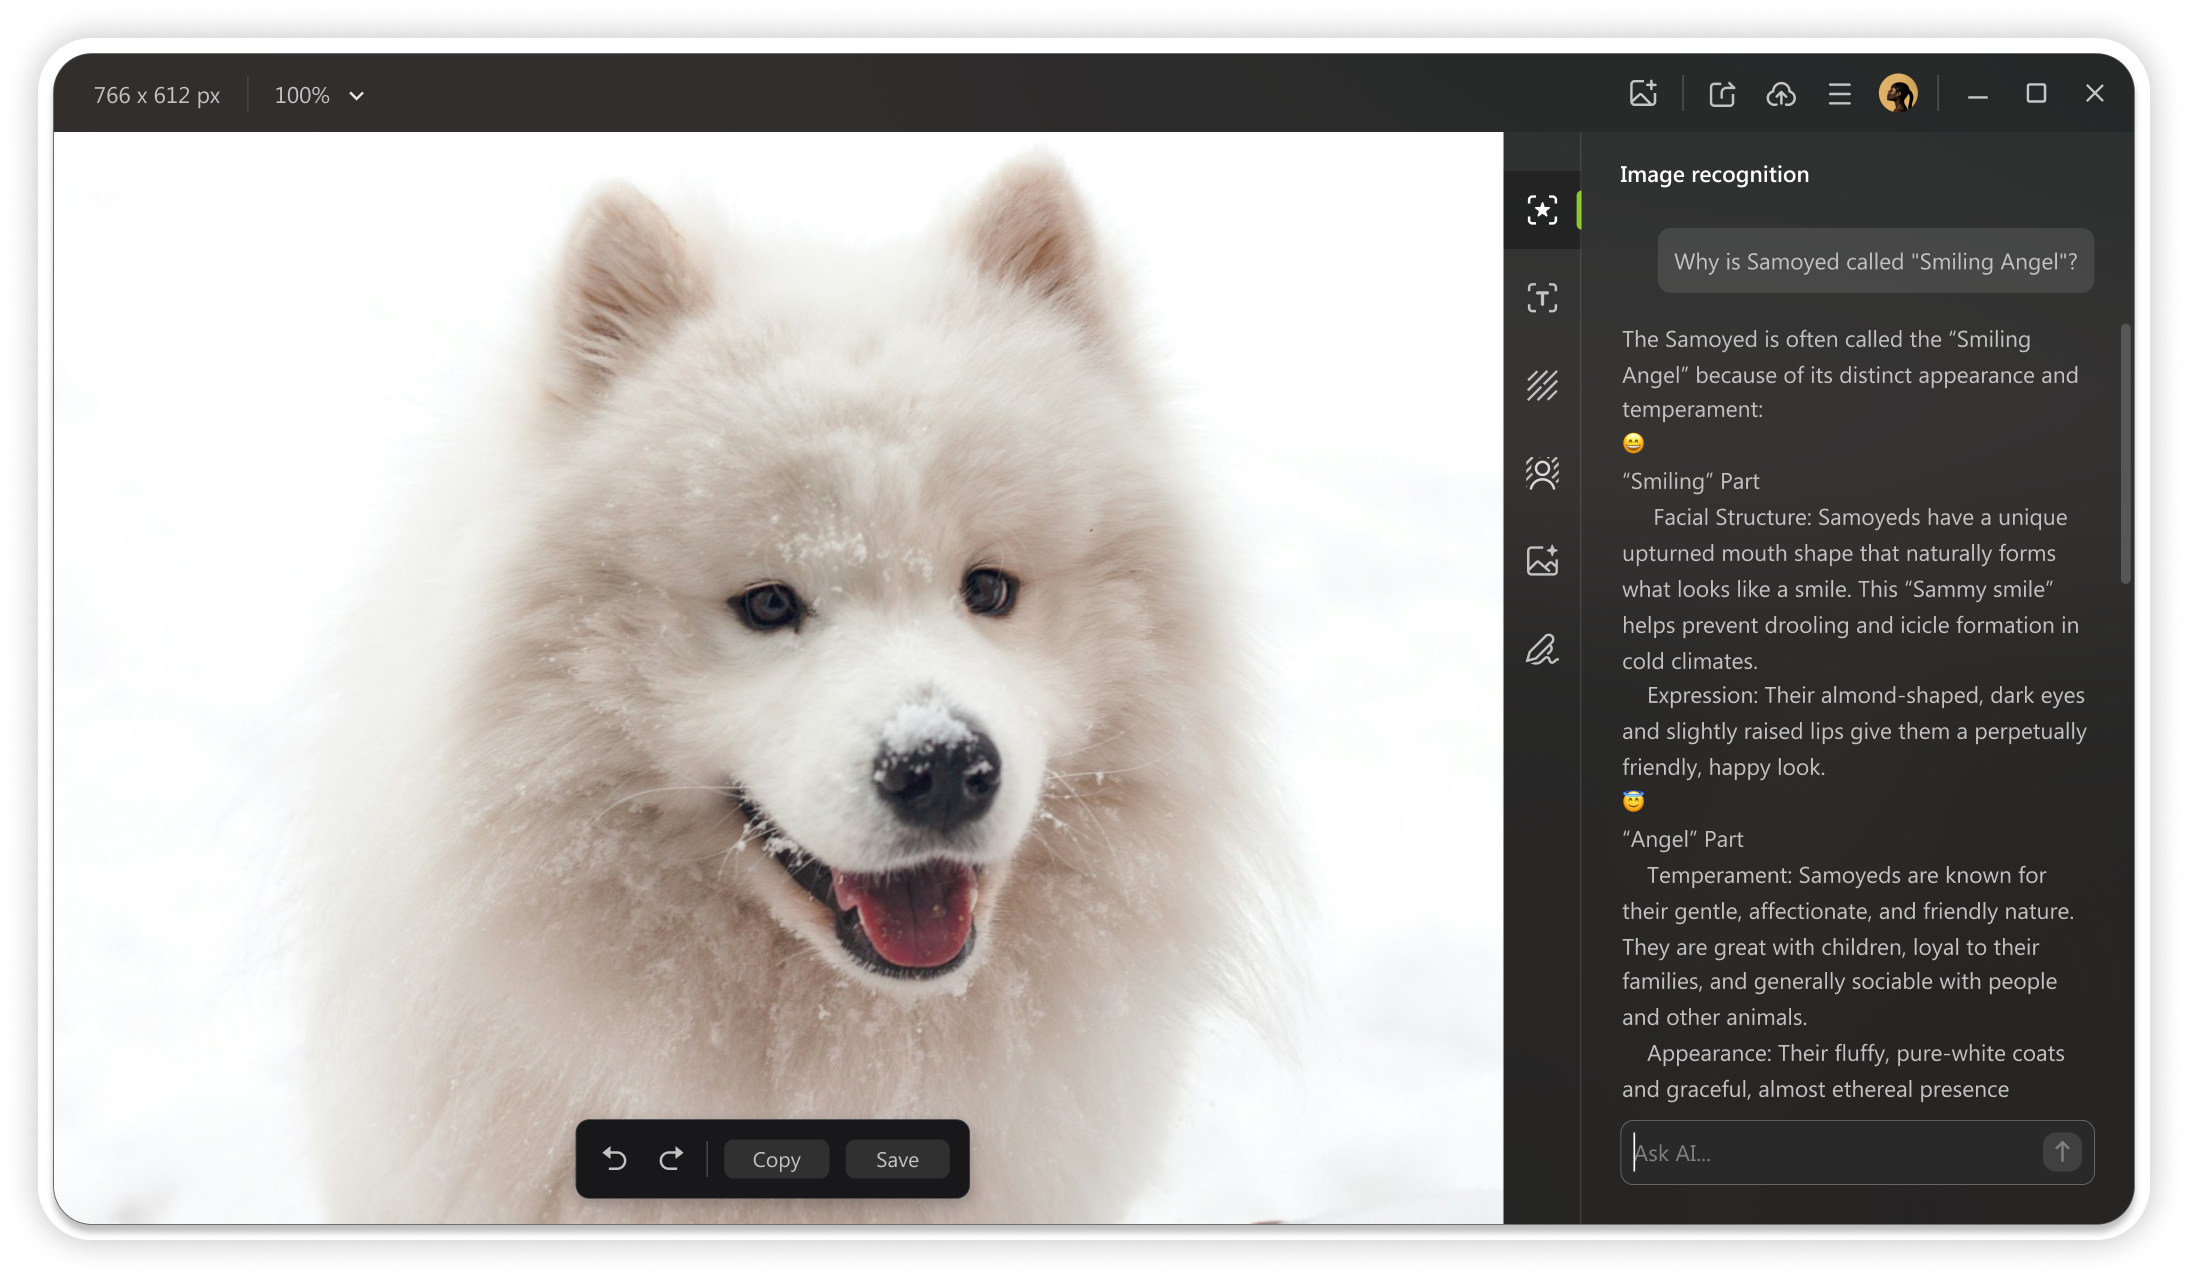Add a new image via the titlebar icon
Viewport: 2188px width, 1278px height.
(1641, 93)
